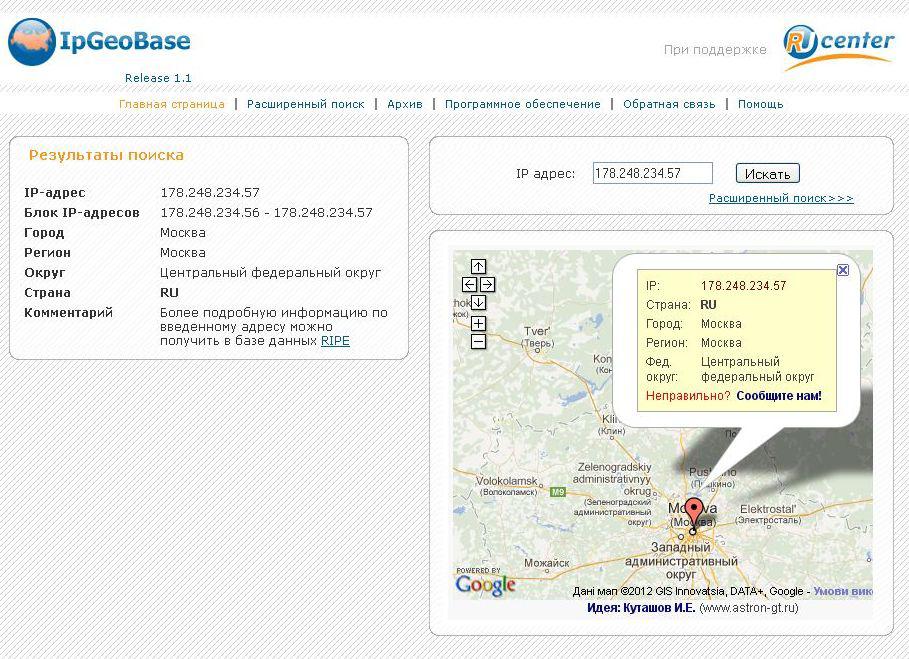Click the Результаты поиска heading
The image size is (909, 659).
[106, 155]
